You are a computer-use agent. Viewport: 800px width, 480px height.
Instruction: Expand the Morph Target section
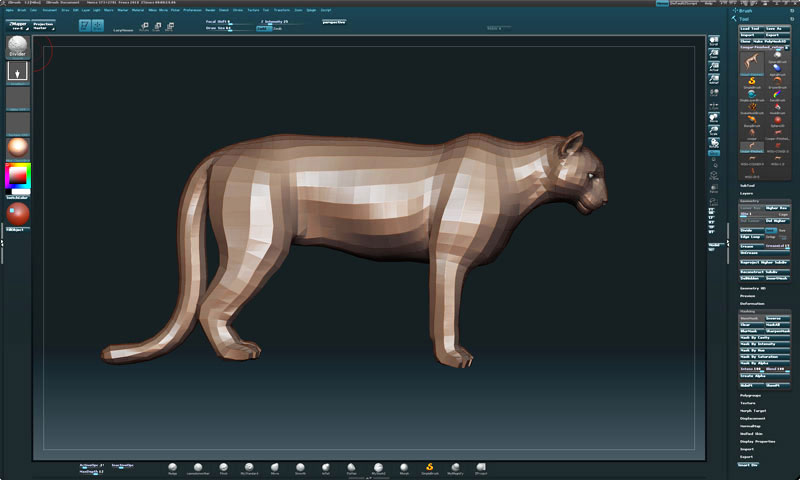pyautogui.click(x=753, y=411)
